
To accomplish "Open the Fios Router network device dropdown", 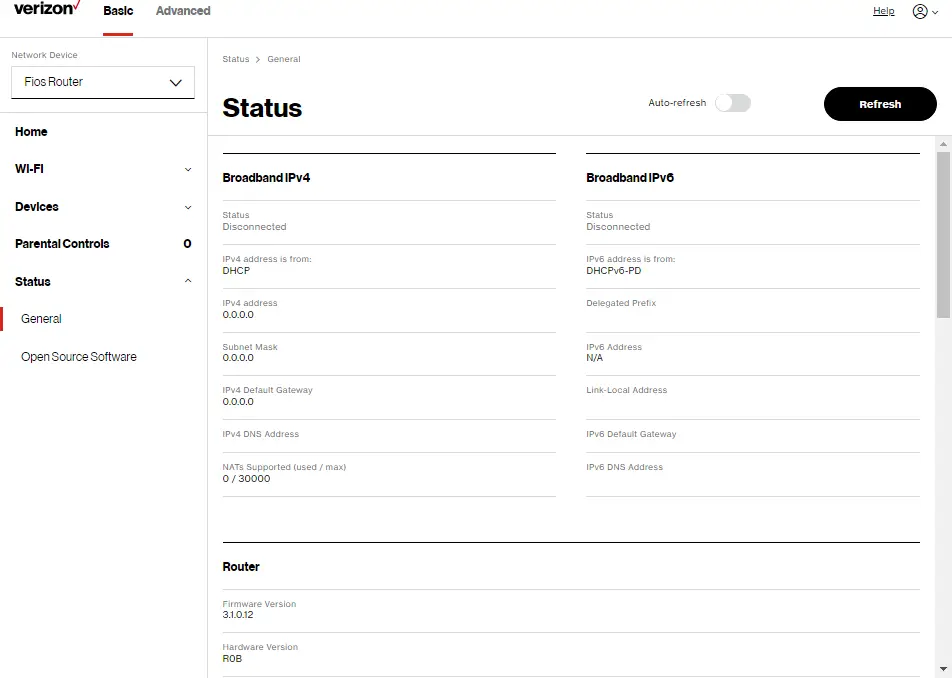I will tap(102, 82).
